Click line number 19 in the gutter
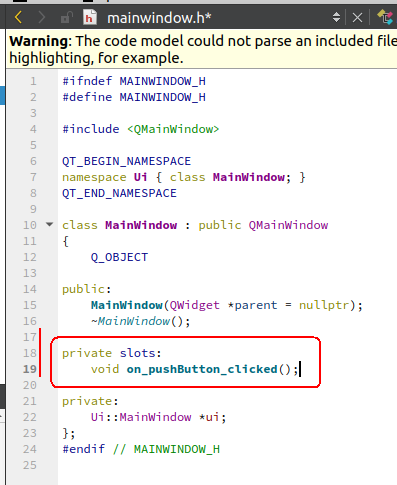Screen dimensions: 397x485 [30, 369]
